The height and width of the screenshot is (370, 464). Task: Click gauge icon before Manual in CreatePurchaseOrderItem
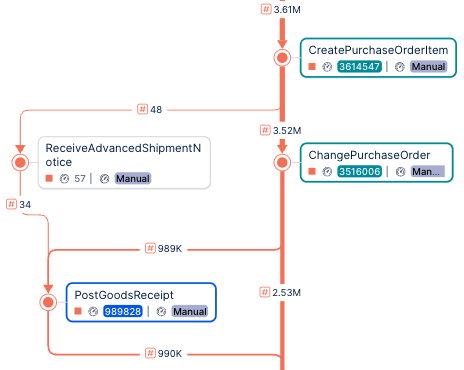click(400, 67)
